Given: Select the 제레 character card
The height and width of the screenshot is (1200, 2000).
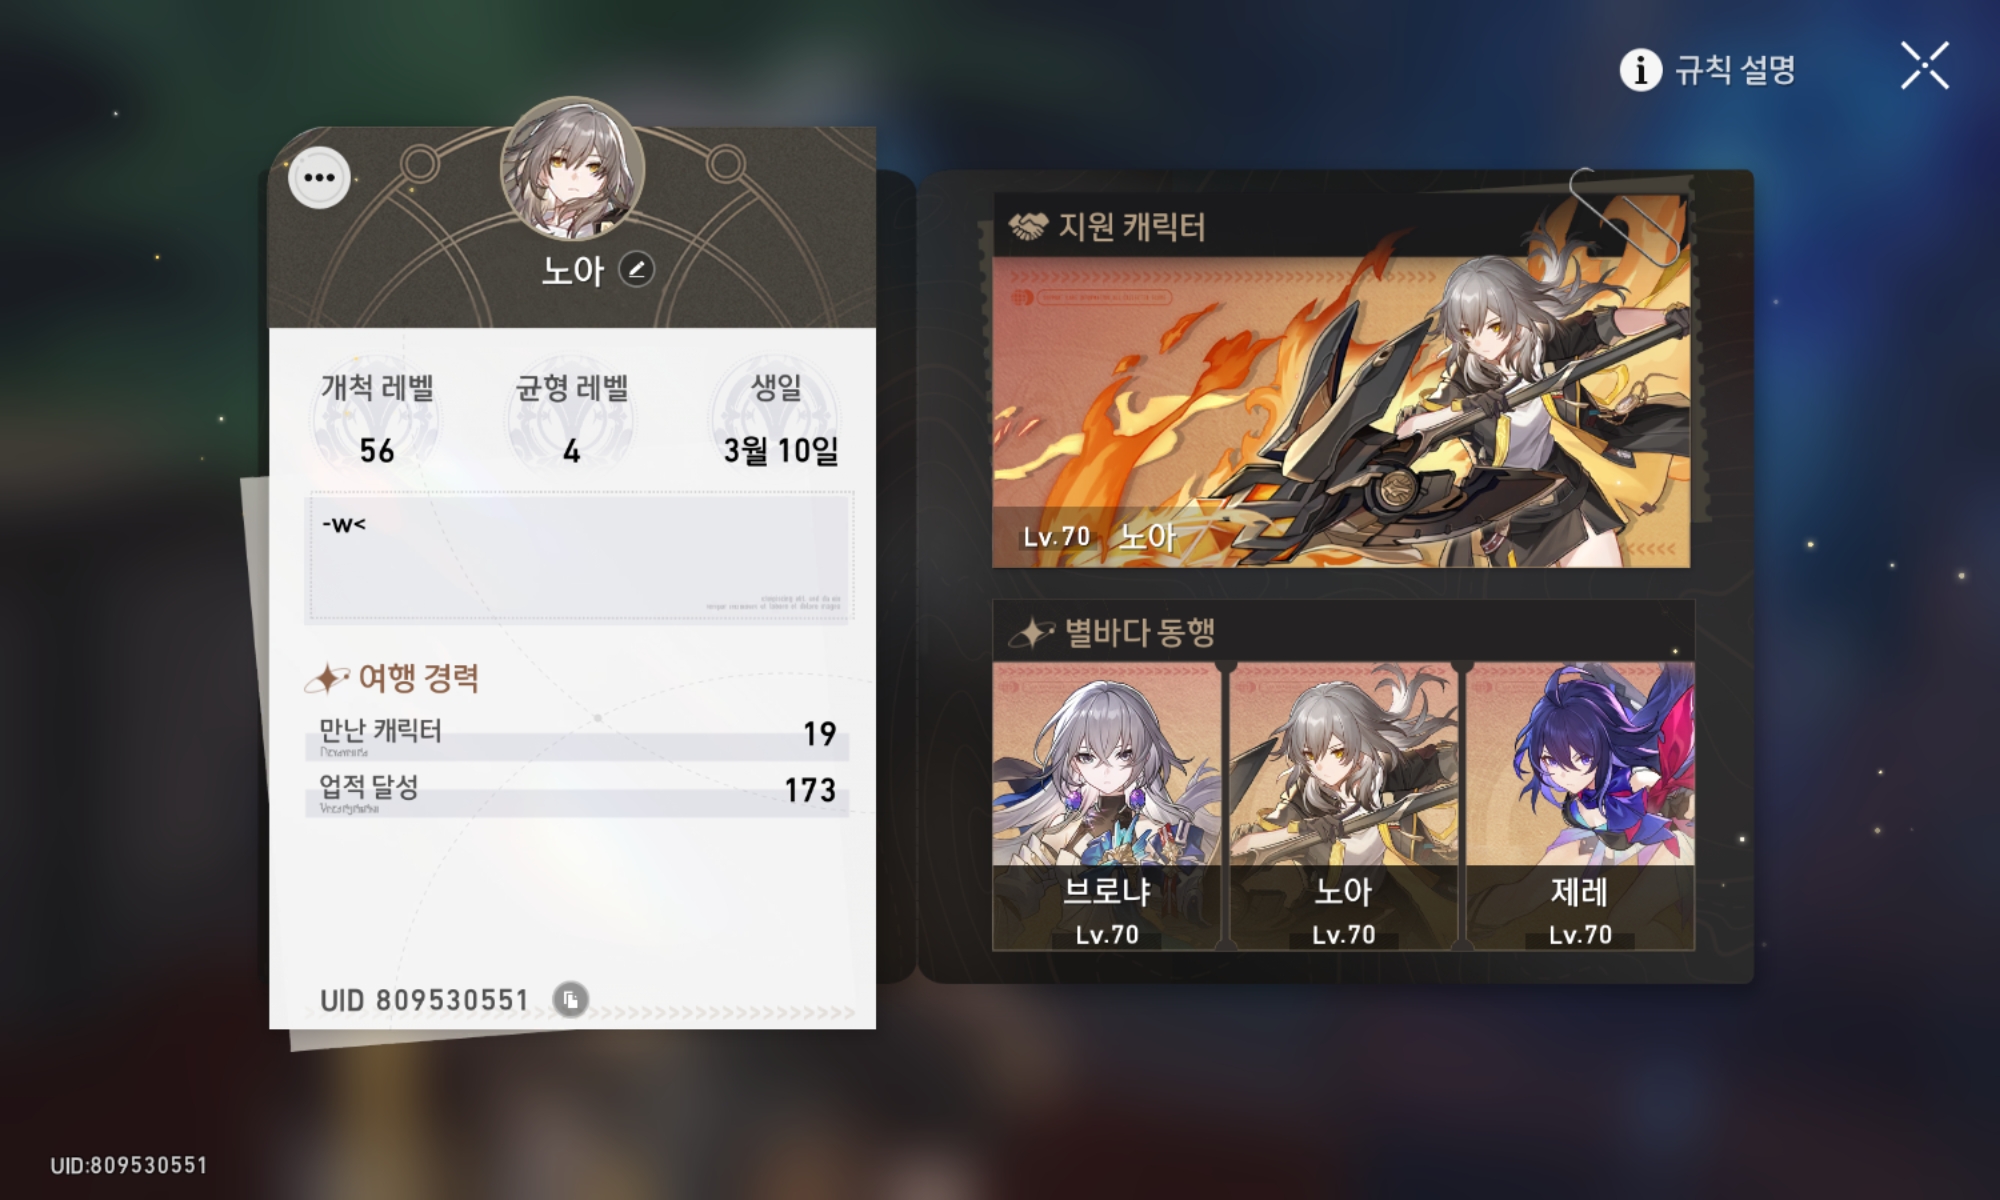Looking at the screenshot, I should (1580, 806).
